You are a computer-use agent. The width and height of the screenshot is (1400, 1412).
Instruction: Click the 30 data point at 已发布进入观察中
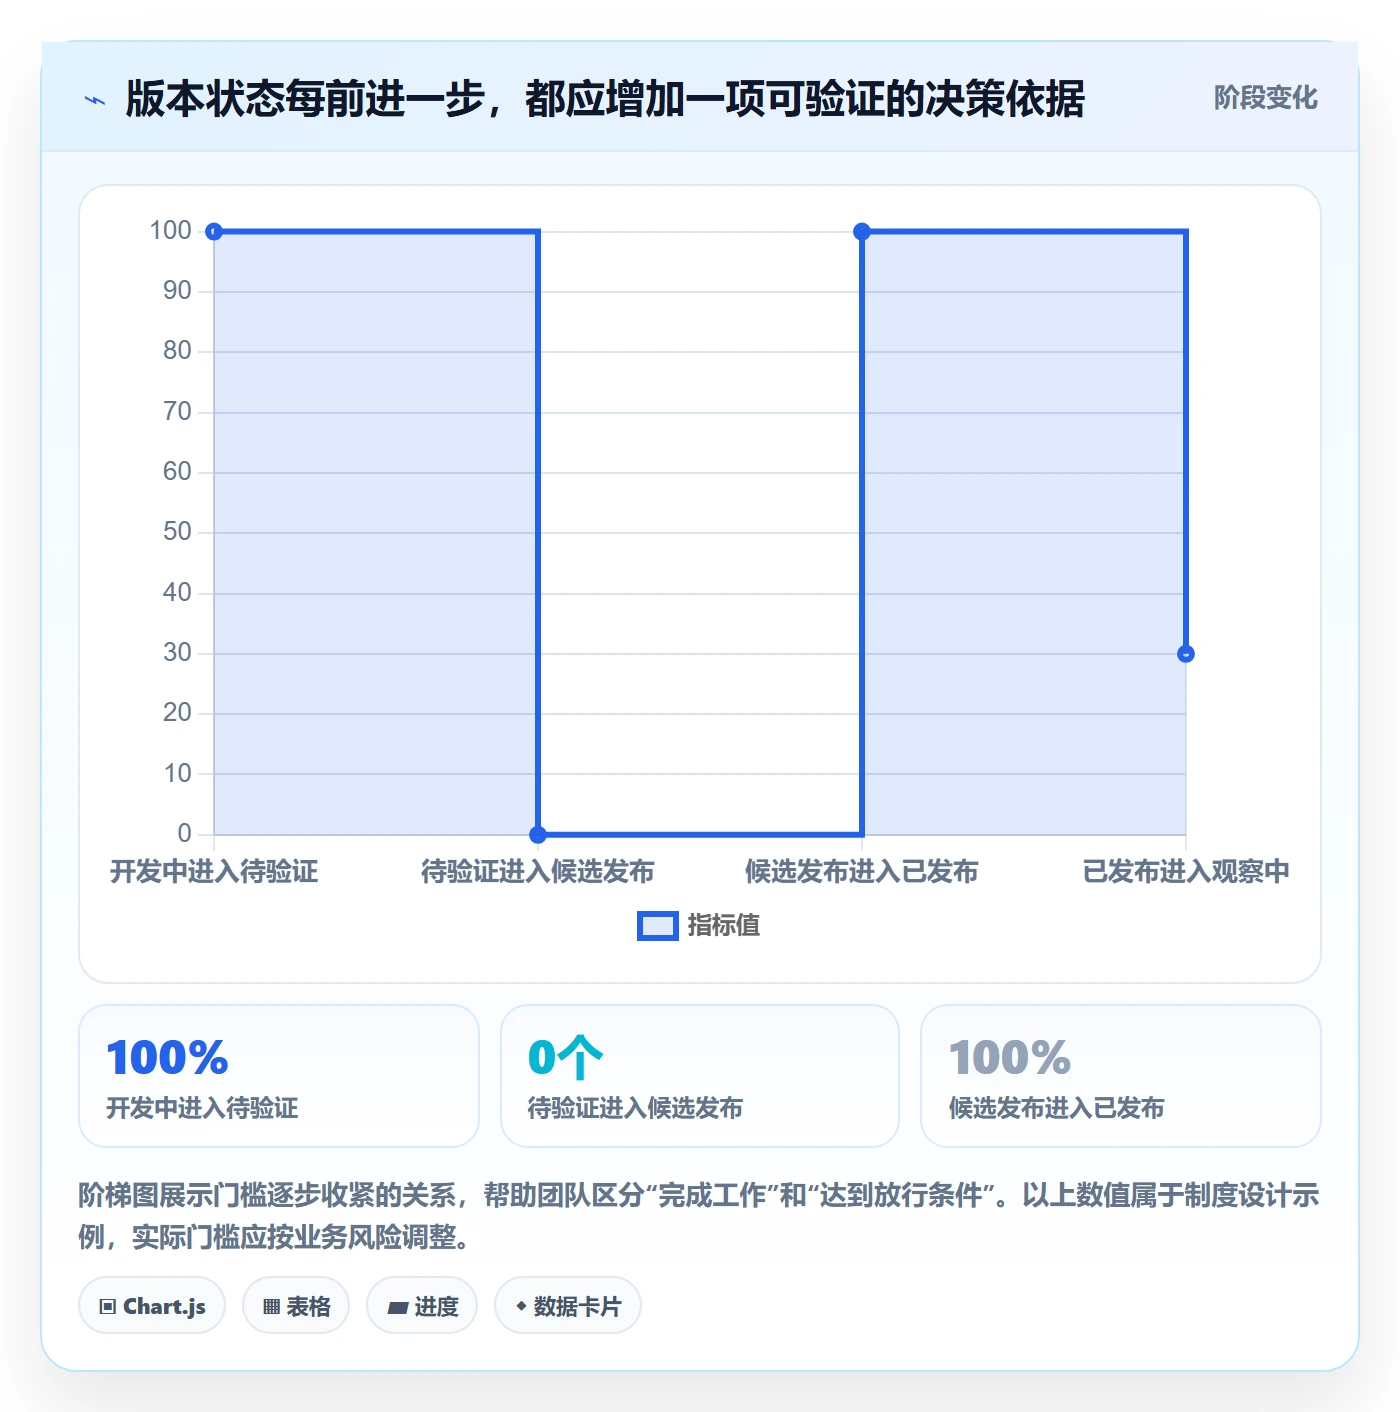click(x=1186, y=654)
